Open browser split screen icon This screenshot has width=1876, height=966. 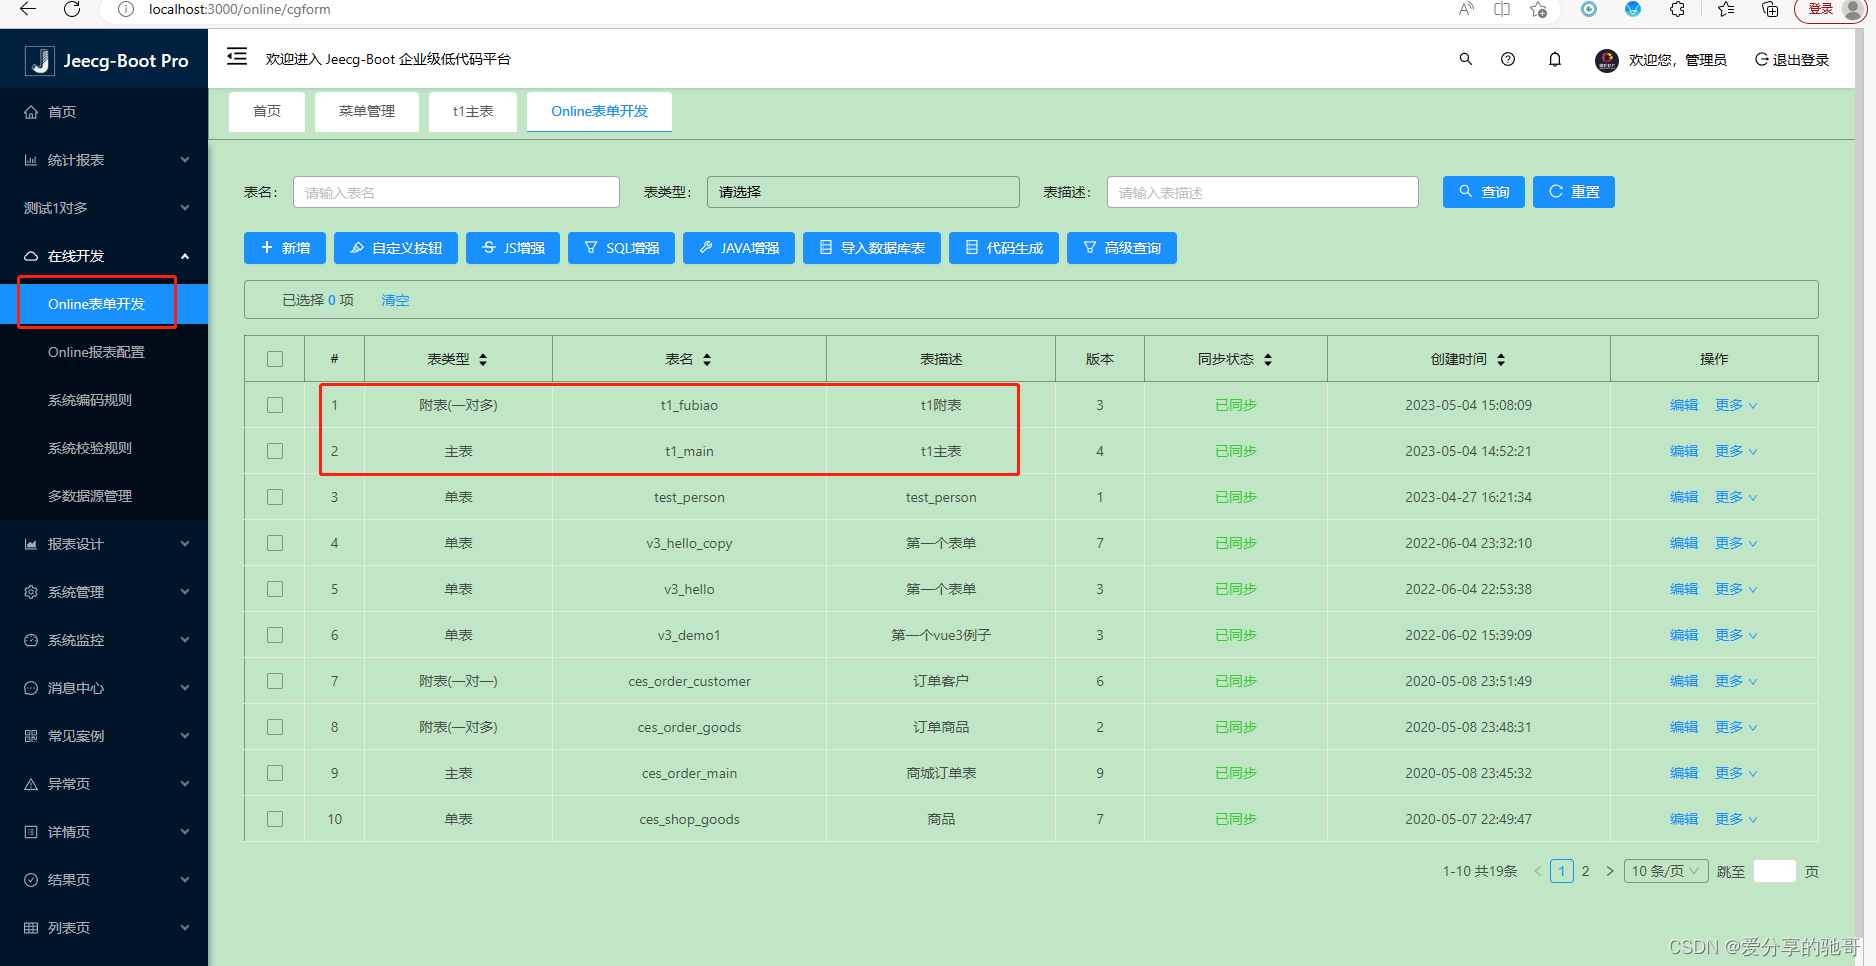(x=1502, y=9)
